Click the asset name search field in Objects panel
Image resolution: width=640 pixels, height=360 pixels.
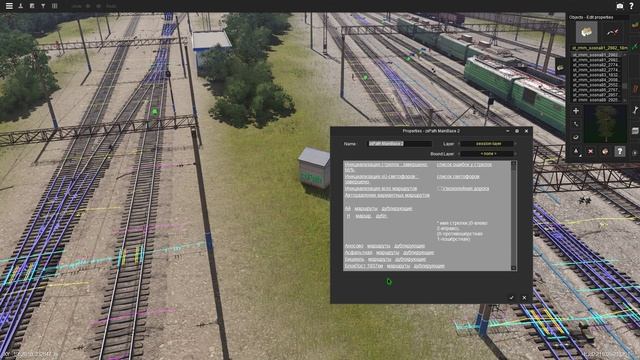(x=599, y=48)
